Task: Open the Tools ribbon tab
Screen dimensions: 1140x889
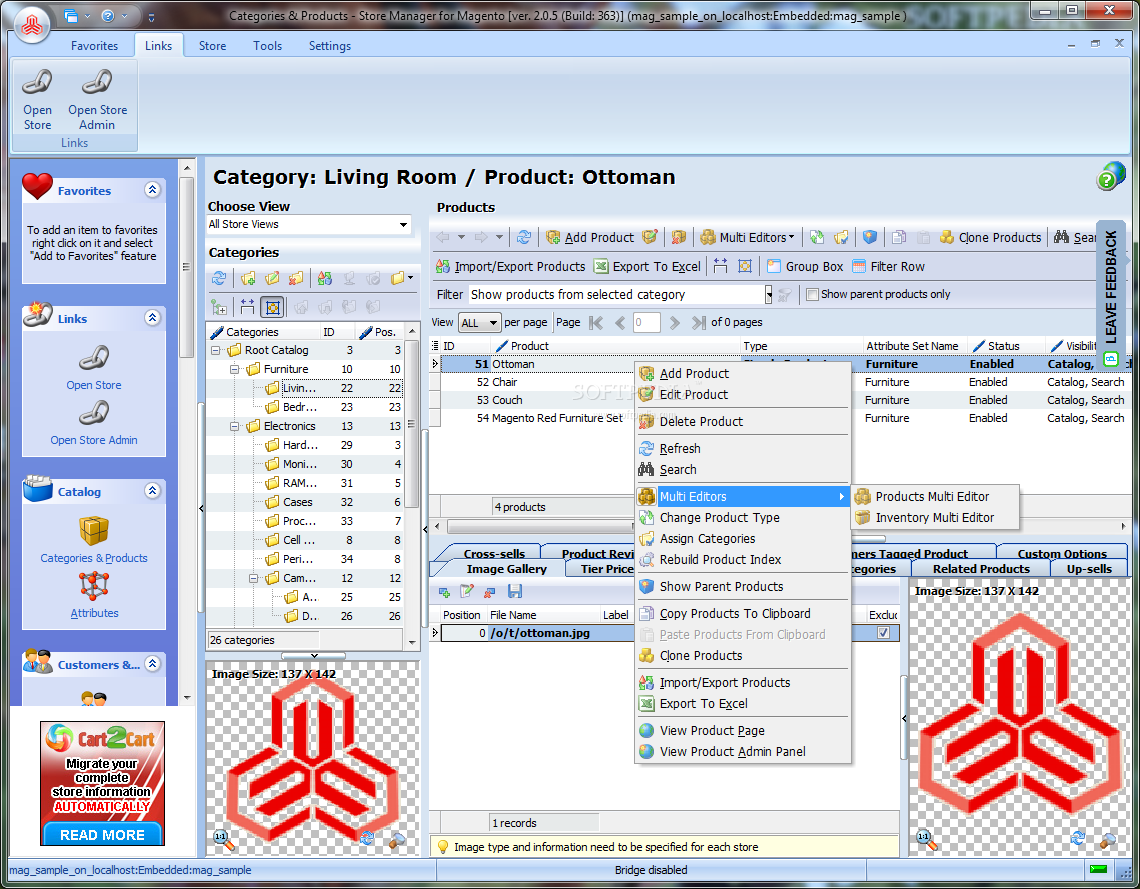Action: point(268,46)
